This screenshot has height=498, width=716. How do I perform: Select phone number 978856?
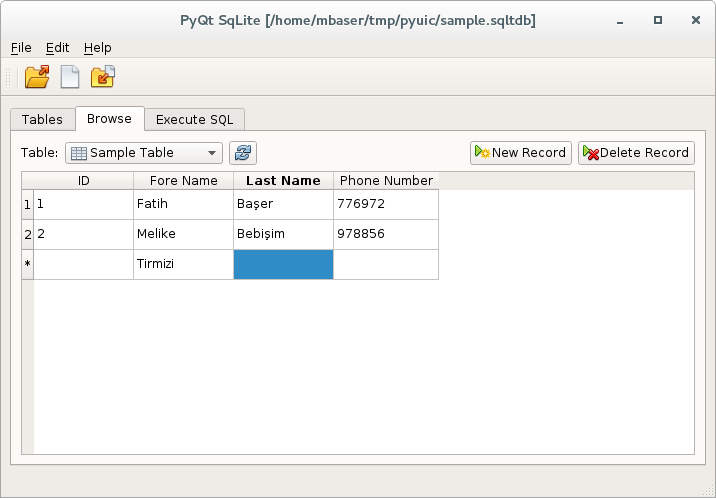(386, 235)
